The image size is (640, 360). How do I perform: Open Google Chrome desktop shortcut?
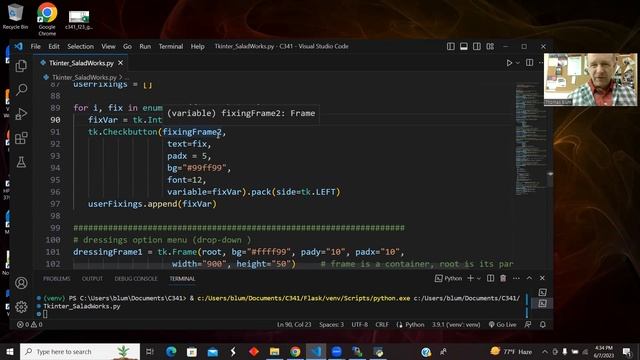coord(47,19)
